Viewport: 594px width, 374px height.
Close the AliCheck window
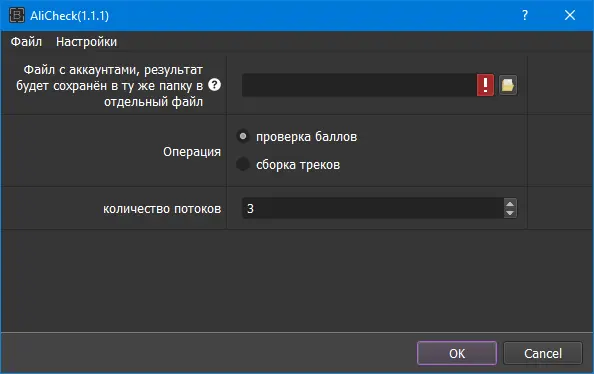coord(570,16)
